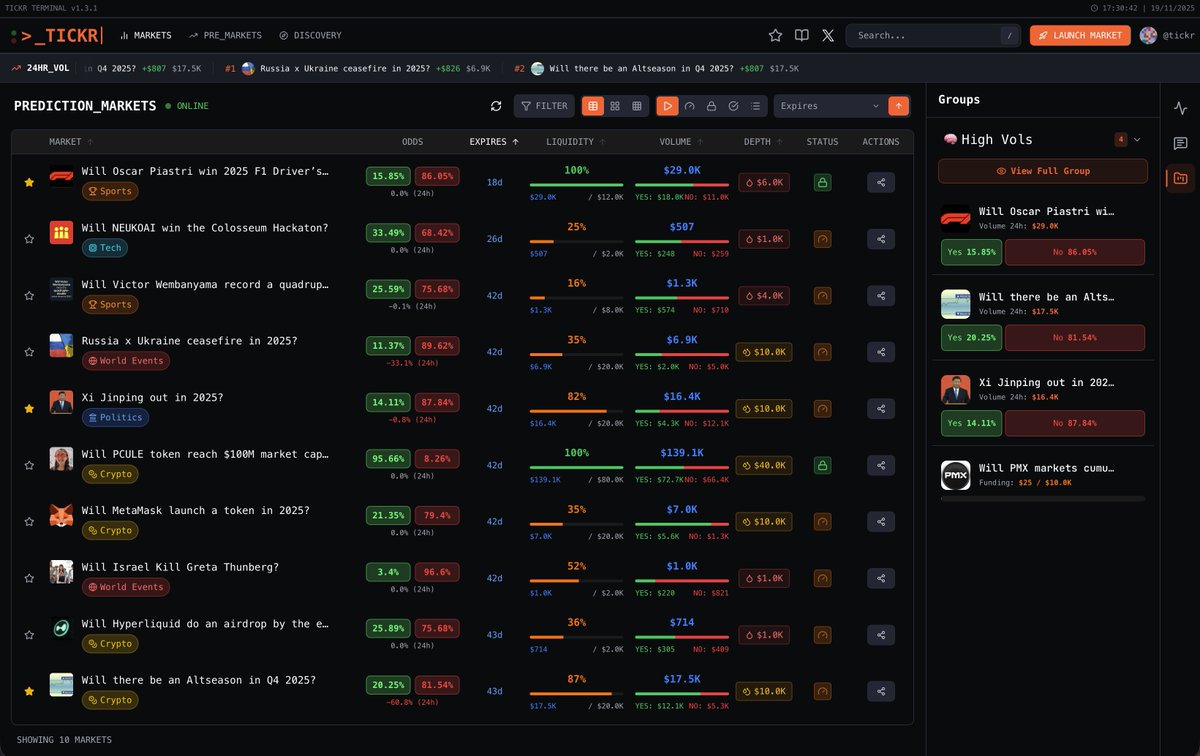Open the PRE_MARKETS tab
Image resolution: width=1200 pixels, height=756 pixels.
click(225, 35)
